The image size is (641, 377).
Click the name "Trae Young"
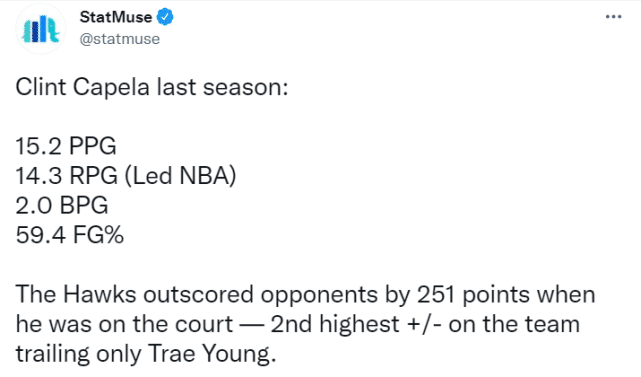click(209, 354)
